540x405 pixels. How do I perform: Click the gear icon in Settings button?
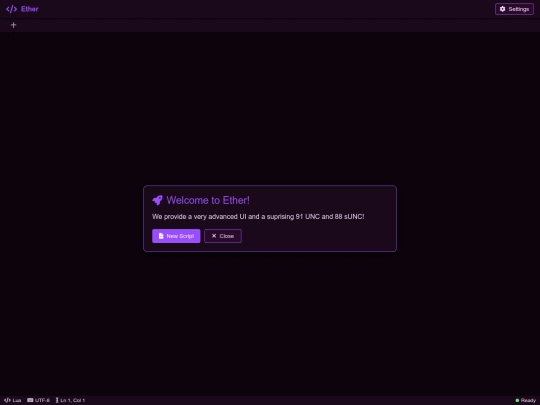502,9
